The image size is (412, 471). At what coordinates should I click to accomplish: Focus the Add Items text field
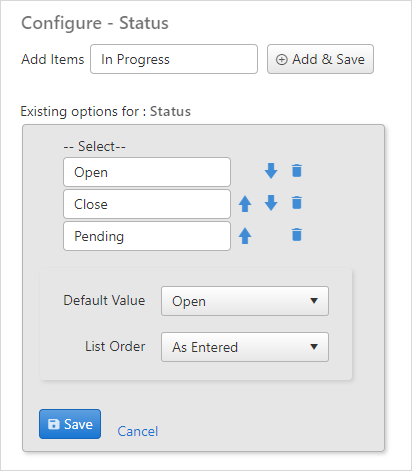pyautogui.click(x=174, y=59)
